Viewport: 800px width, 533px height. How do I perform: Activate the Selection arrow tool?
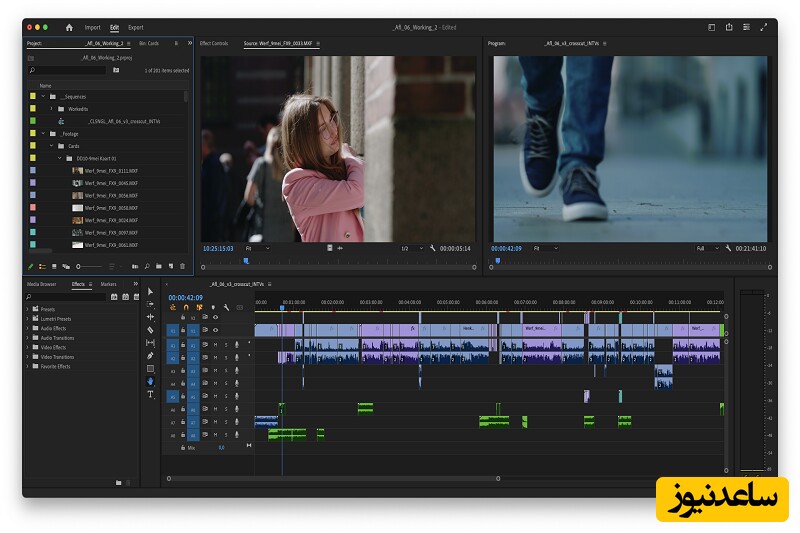coord(150,291)
